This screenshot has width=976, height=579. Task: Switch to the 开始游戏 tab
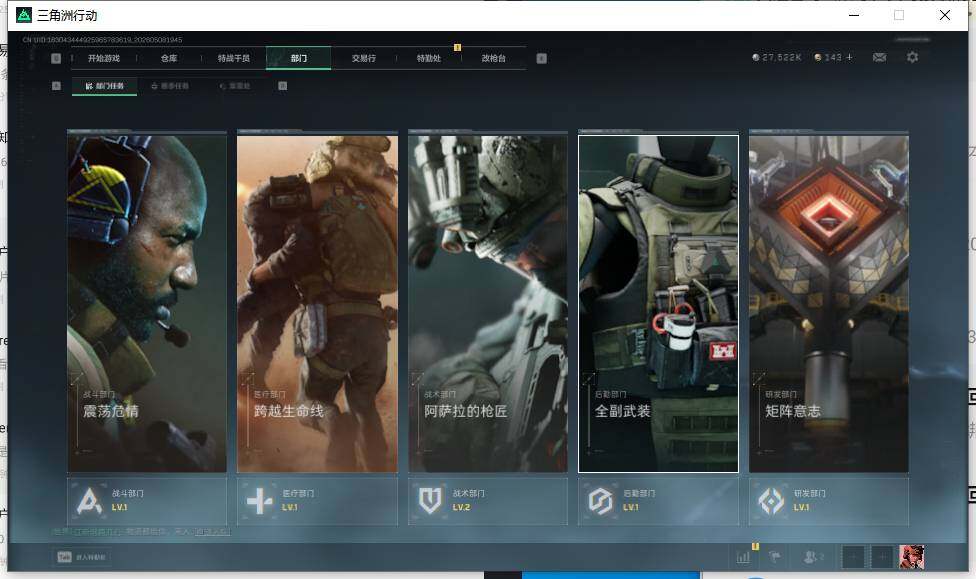tap(104, 58)
